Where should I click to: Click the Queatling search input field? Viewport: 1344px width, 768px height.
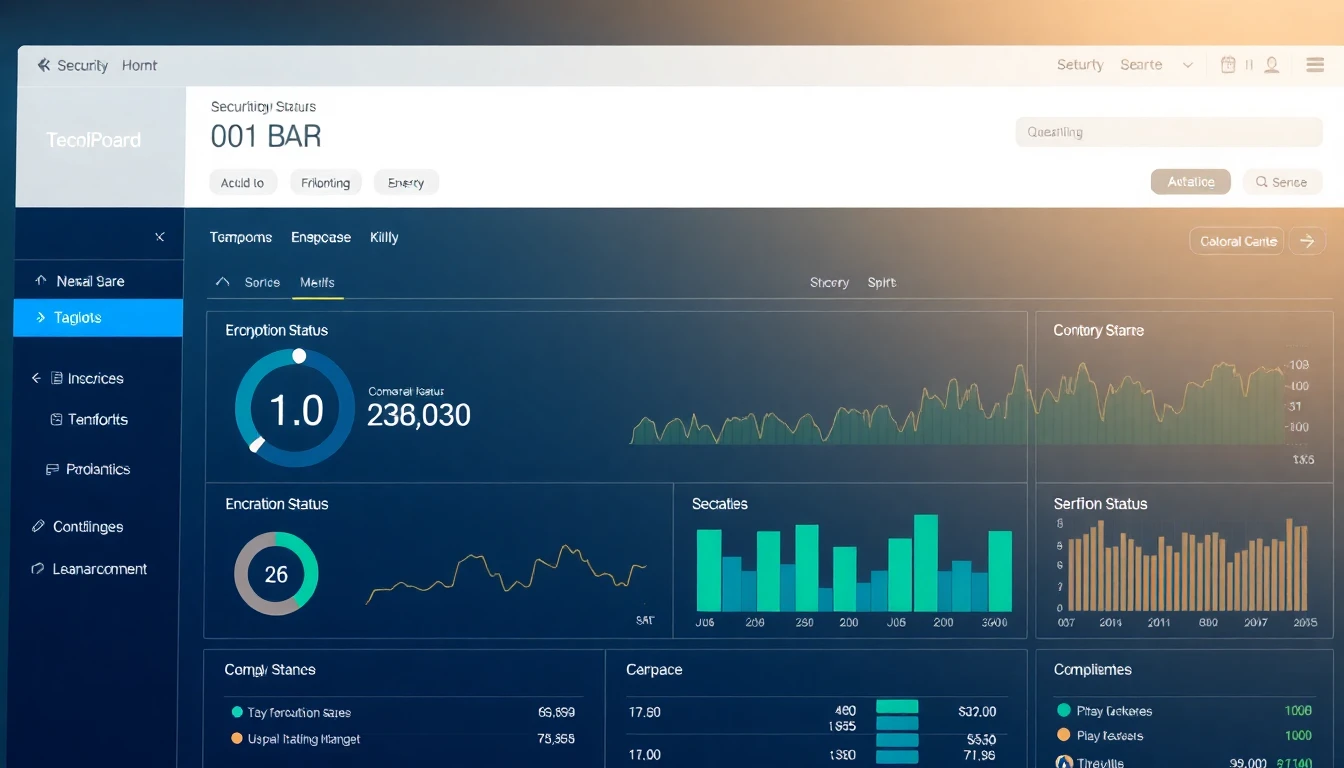pyautogui.click(x=1168, y=131)
